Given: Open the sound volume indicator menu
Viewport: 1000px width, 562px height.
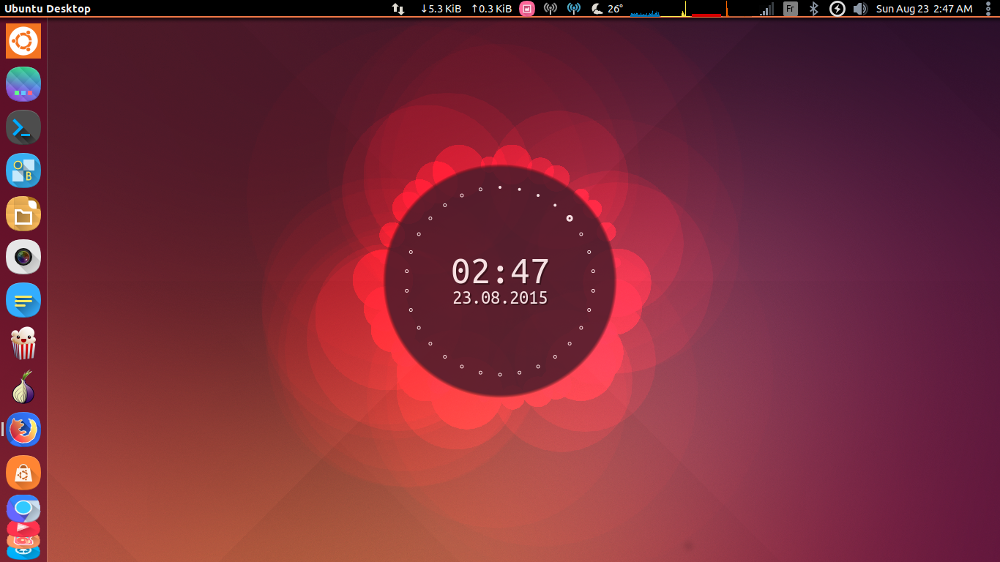Looking at the screenshot, I should pos(860,9).
